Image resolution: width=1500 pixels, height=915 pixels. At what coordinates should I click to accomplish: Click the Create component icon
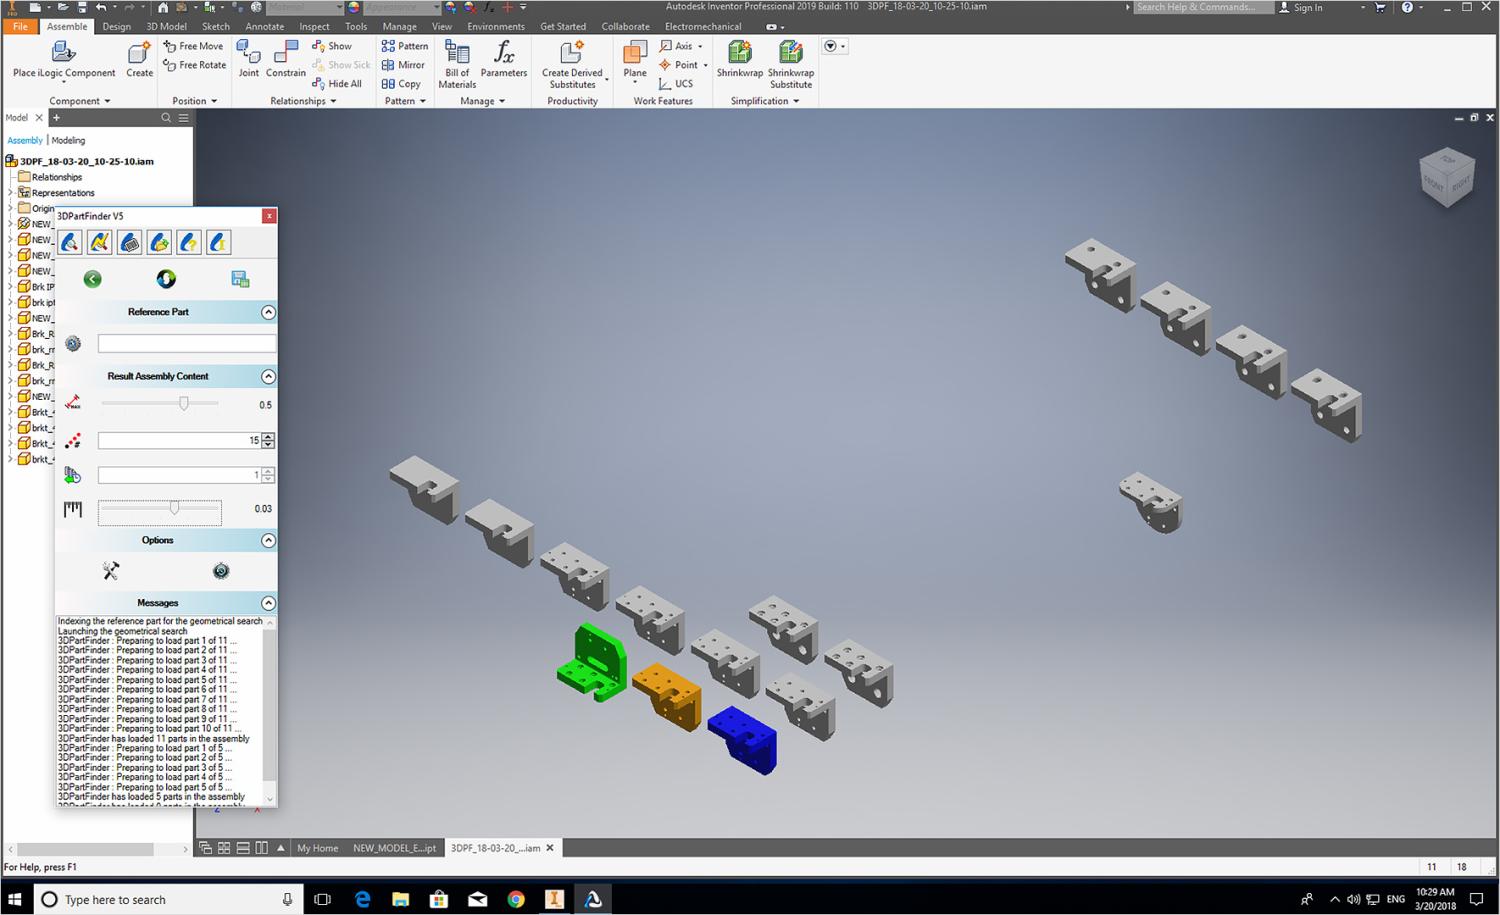[x=140, y=59]
